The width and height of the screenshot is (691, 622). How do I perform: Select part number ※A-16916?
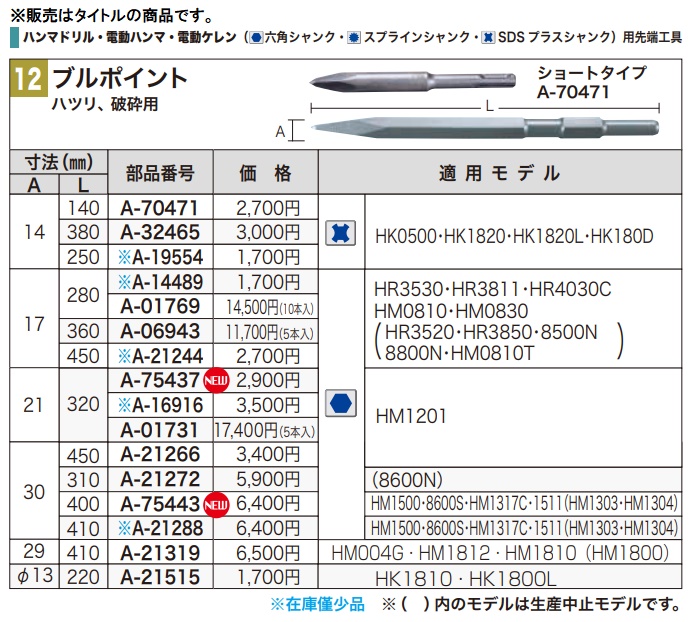160,406
